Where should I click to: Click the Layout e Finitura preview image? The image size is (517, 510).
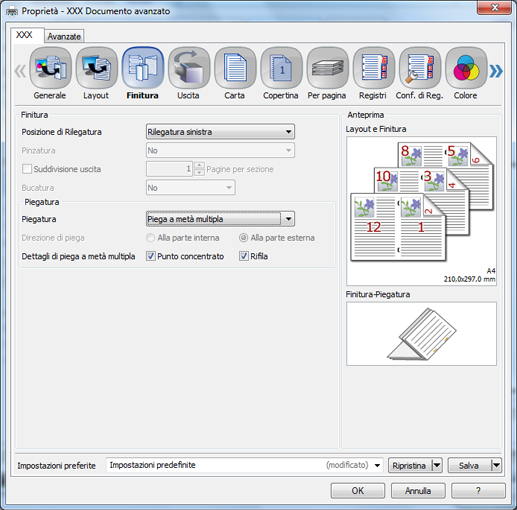[421, 211]
